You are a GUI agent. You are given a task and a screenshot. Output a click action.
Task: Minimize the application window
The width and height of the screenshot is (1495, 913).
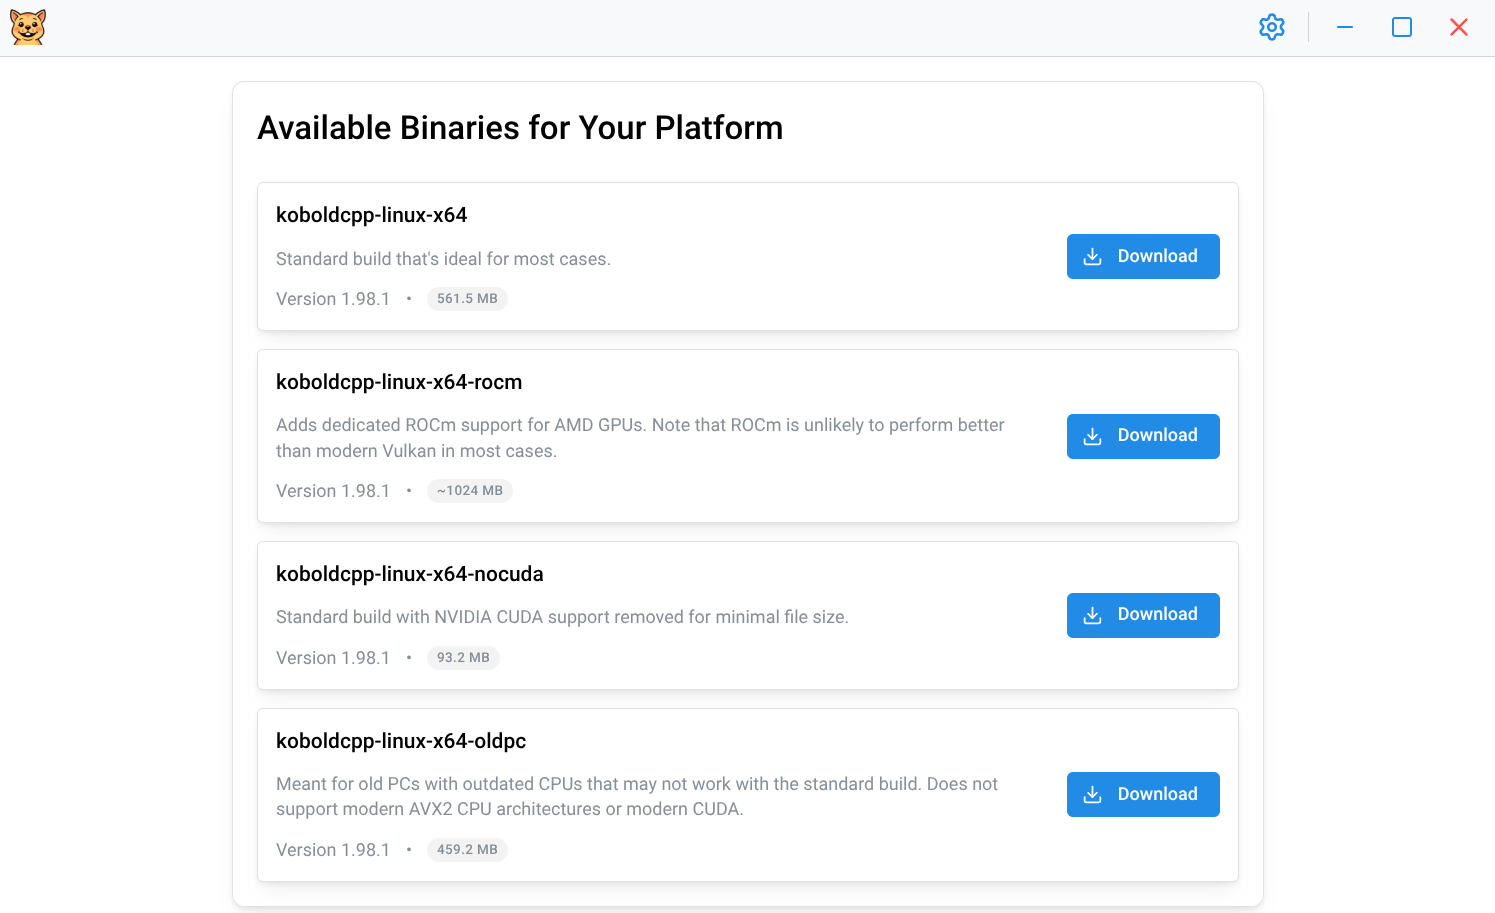point(1345,27)
